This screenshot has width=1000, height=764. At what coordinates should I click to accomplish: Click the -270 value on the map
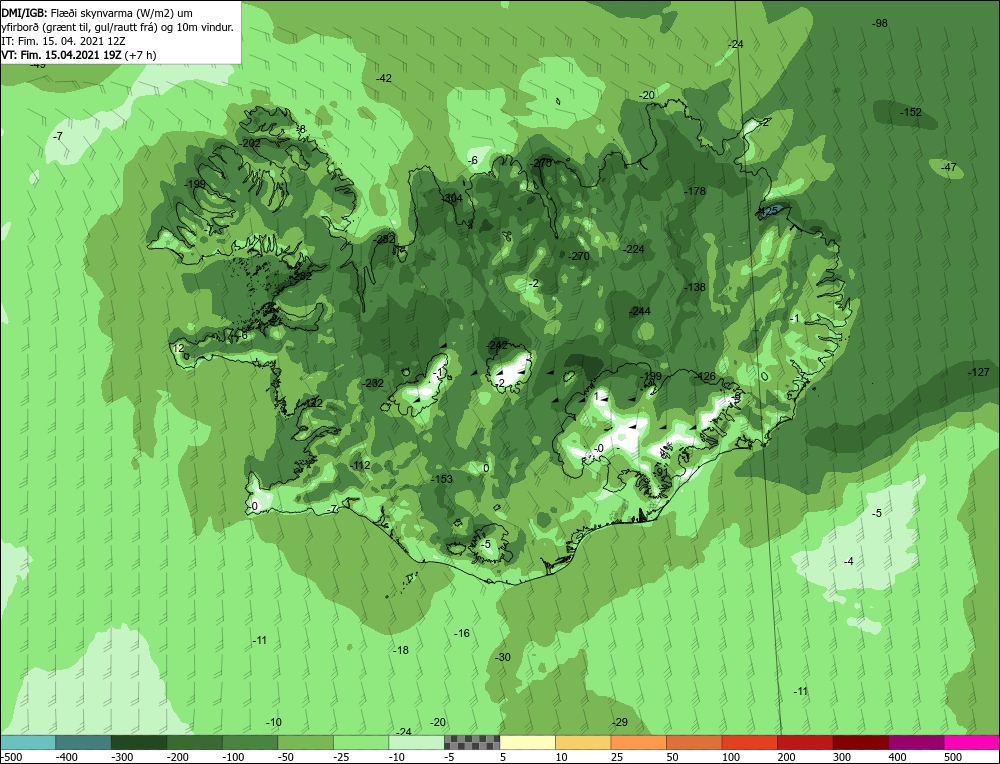tap(578, 256)
